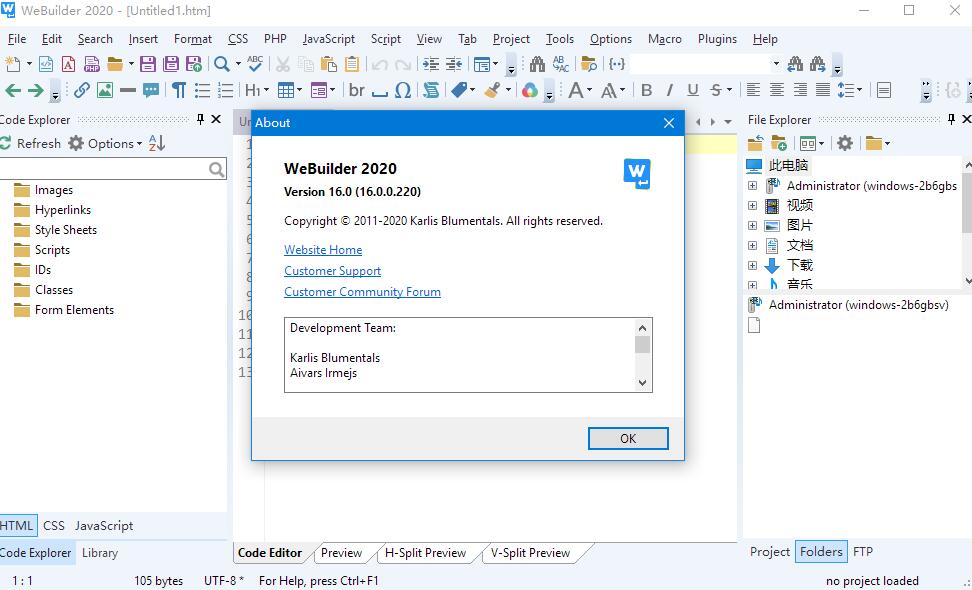Toggle sort order in Code Explorer
Image resolution: width=972 pixels, height=590 pixels.
pyautogui.click(x=156, y=143)
